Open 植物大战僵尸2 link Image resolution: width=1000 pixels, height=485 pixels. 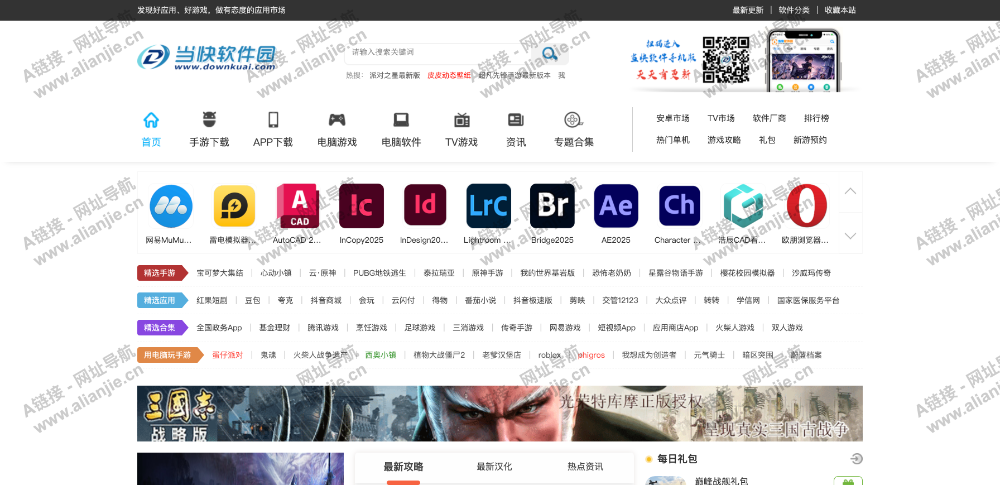pyautogui.click(x=439, y=355)
